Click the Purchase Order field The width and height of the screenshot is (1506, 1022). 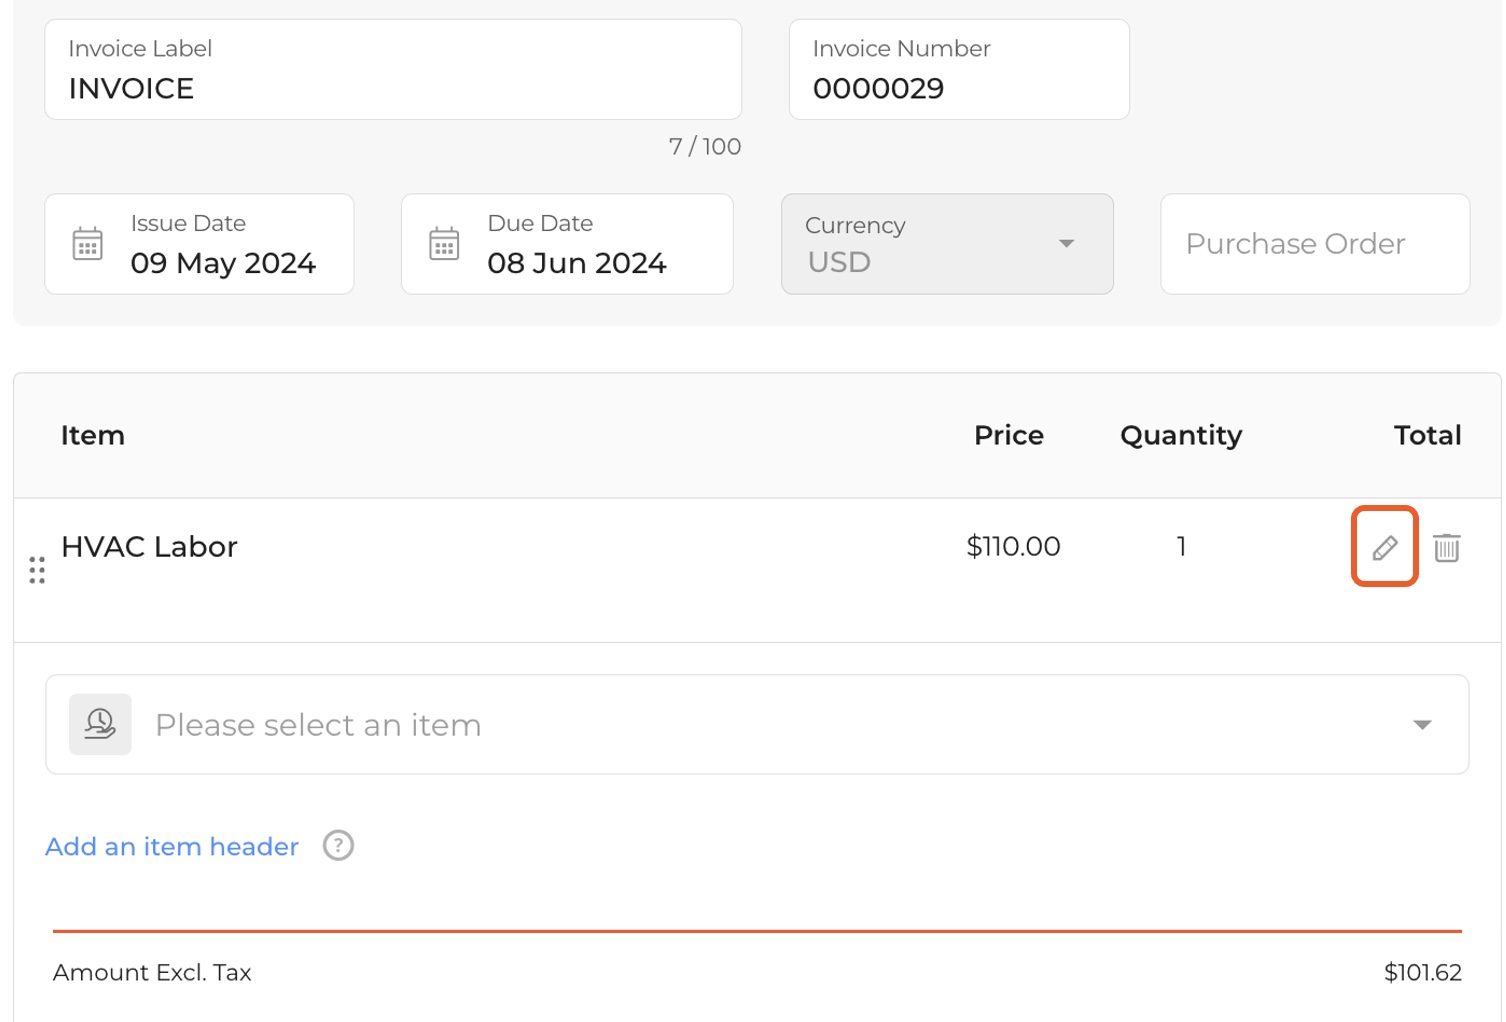click(1314, 244)
